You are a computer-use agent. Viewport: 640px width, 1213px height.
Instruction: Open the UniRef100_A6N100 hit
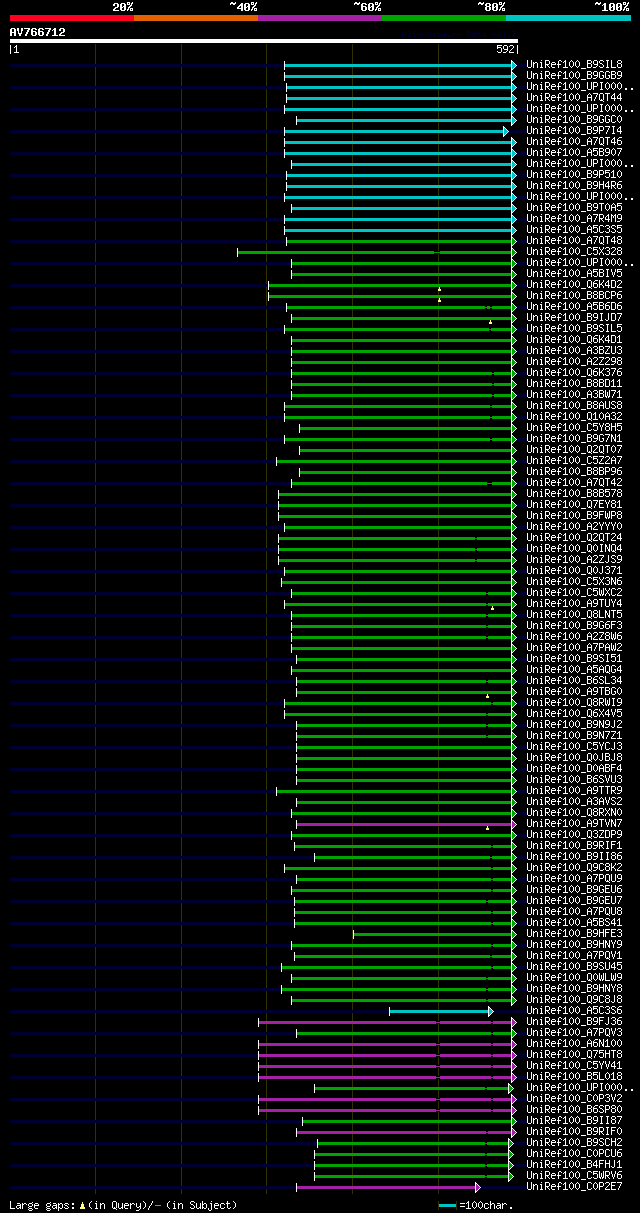point(574,1044)
